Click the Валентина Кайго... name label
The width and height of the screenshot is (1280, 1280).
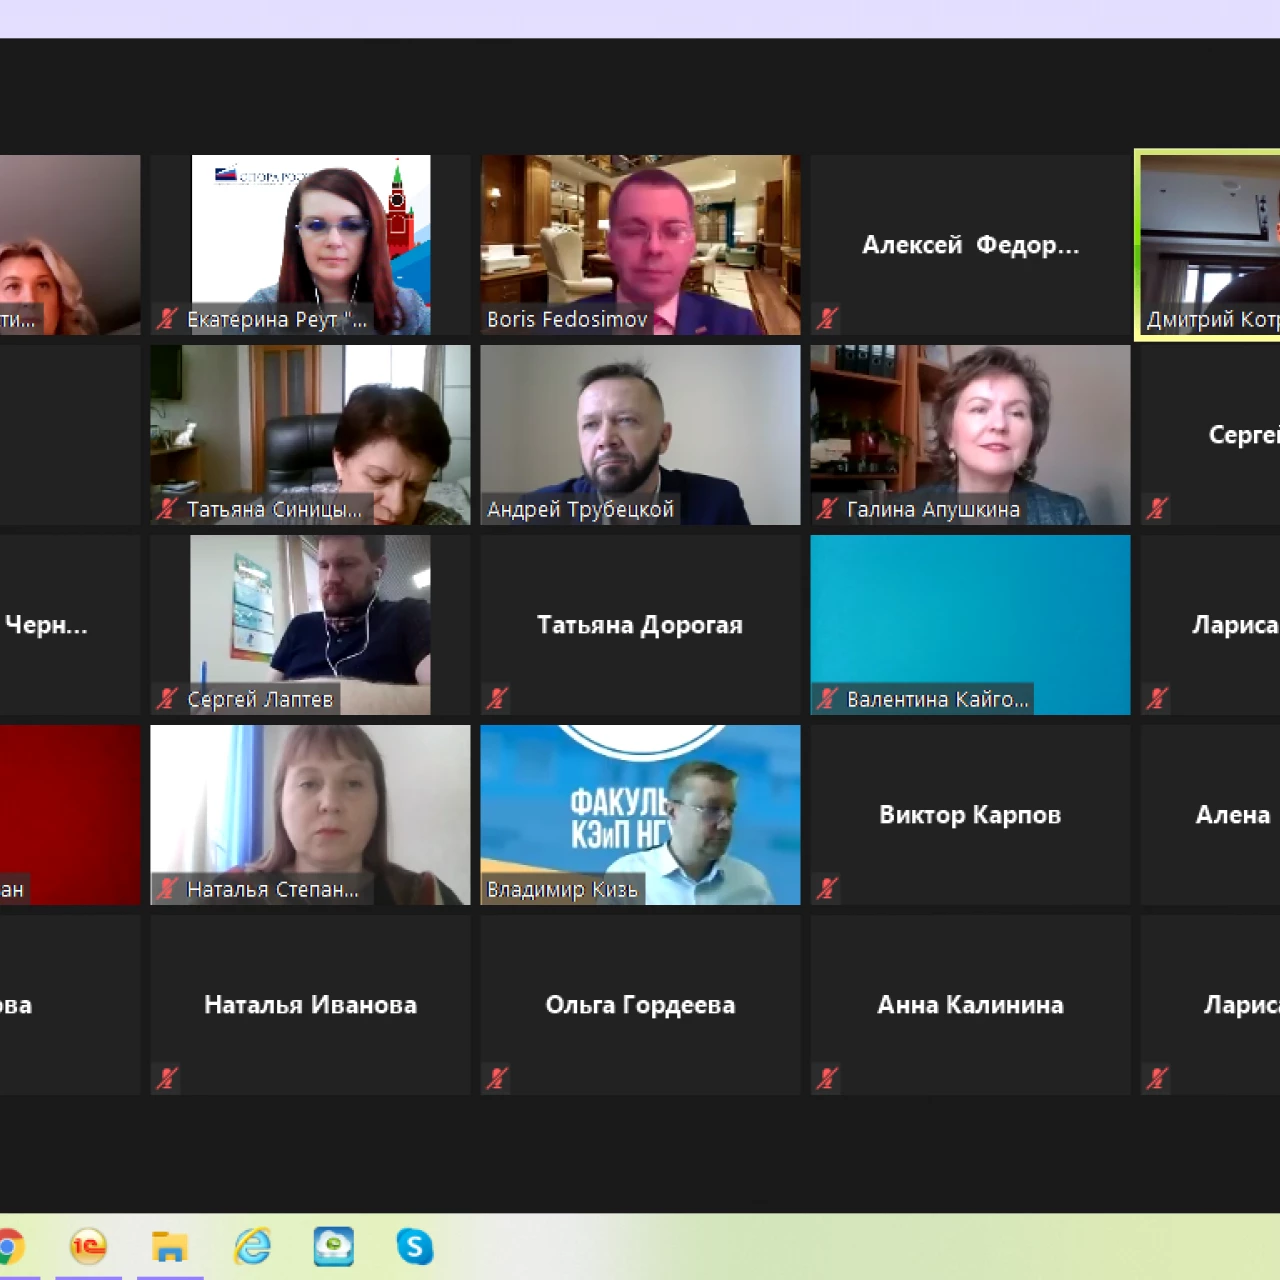tap(938, 699)
